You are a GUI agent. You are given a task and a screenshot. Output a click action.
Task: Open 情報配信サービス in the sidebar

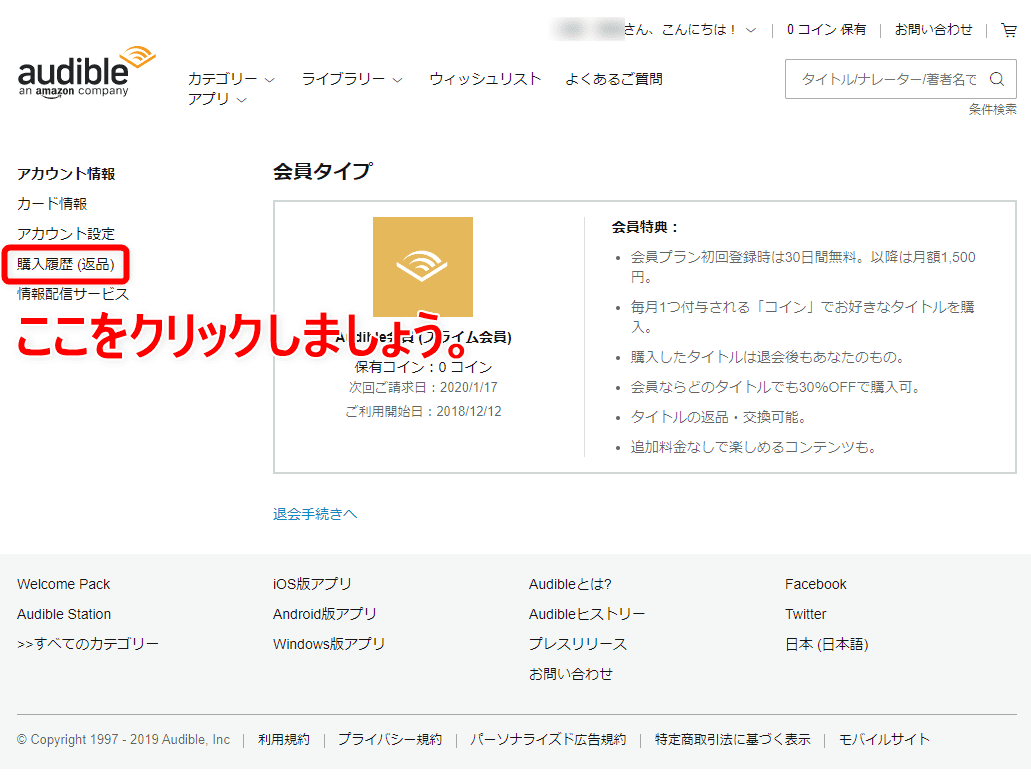coord(72,293)
